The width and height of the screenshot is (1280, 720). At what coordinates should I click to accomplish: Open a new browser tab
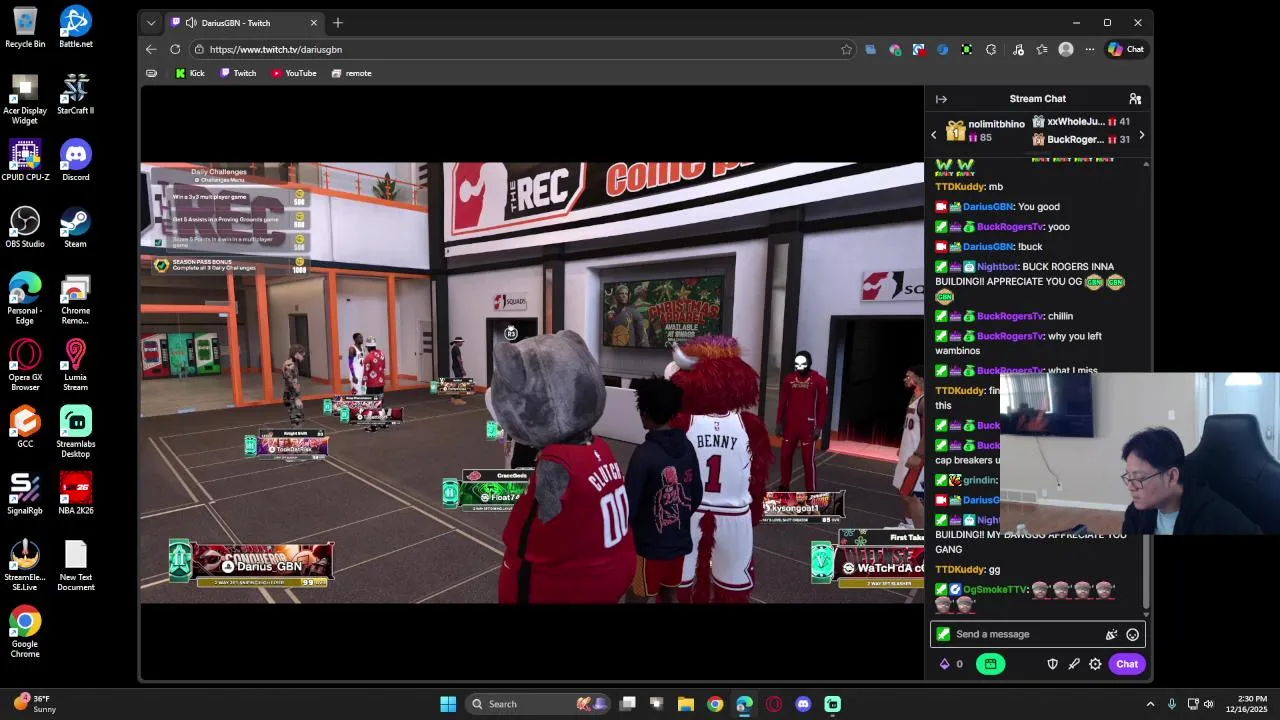(338, 23)
